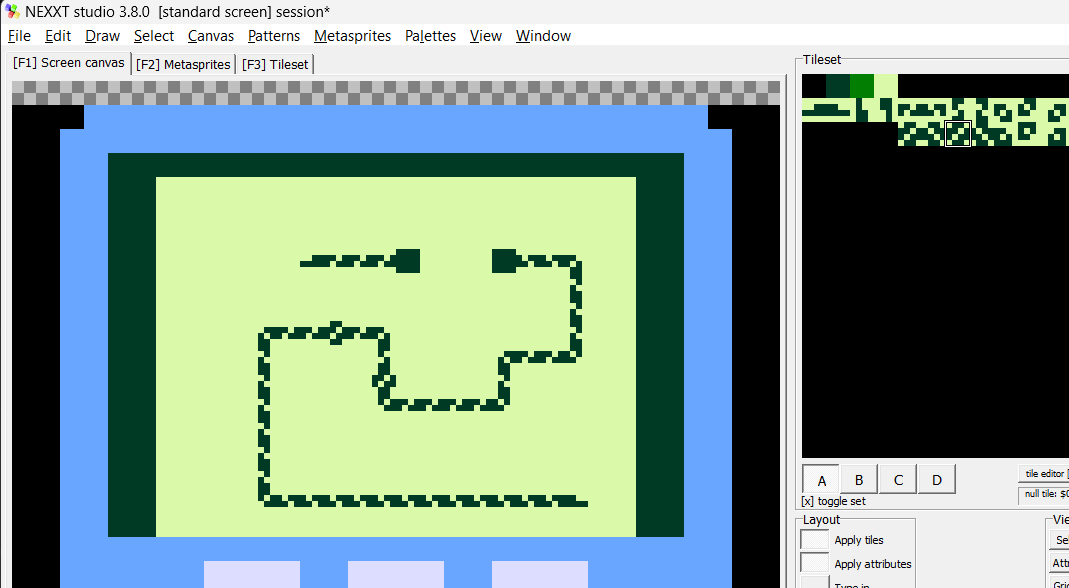
Task: Toggle the Apply tiles option
Action: (x=814, y=540)
